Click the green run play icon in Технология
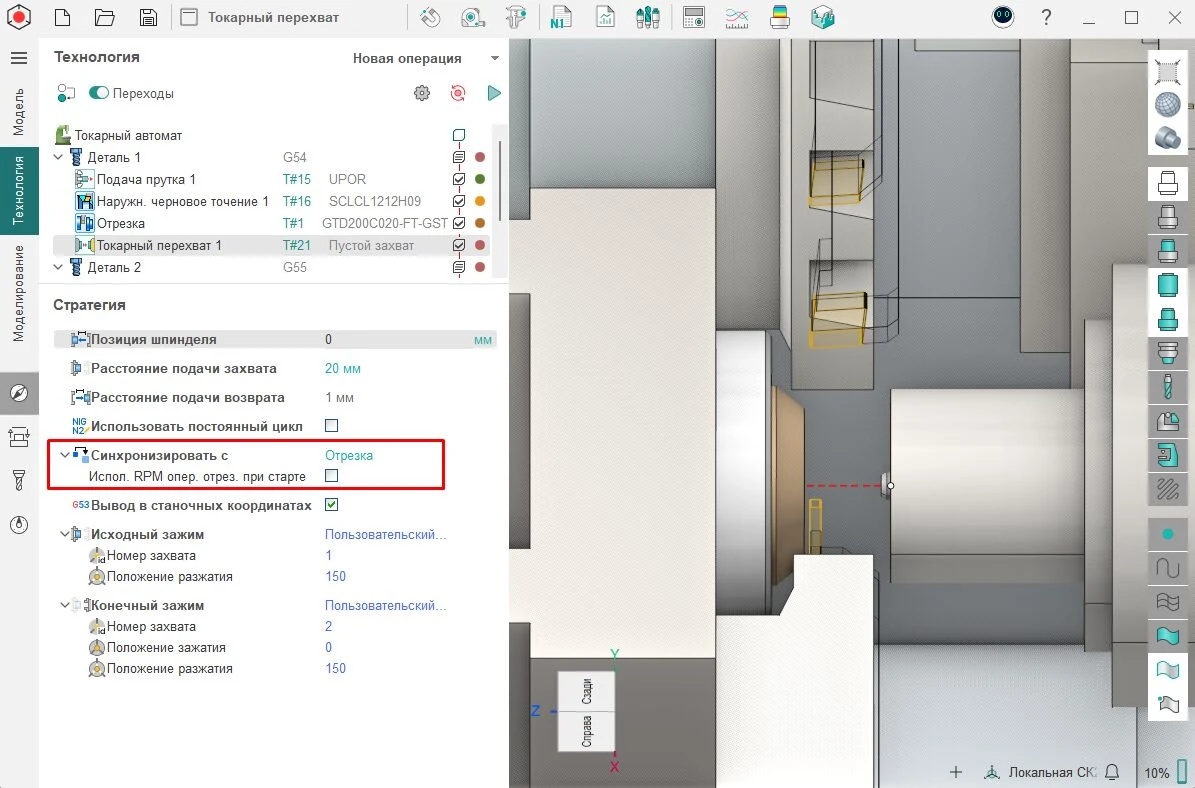The width and height of the screenshot is (1195, 788). tap(494, 93)
